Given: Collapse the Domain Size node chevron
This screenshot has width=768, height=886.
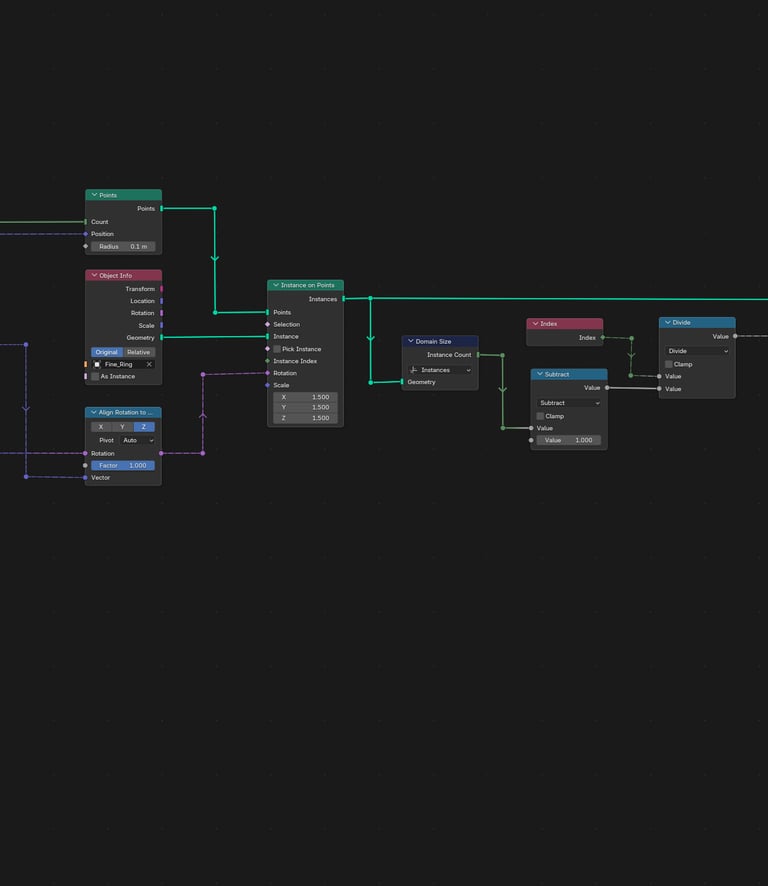Looking at the screenshot, I should point(410,341).
